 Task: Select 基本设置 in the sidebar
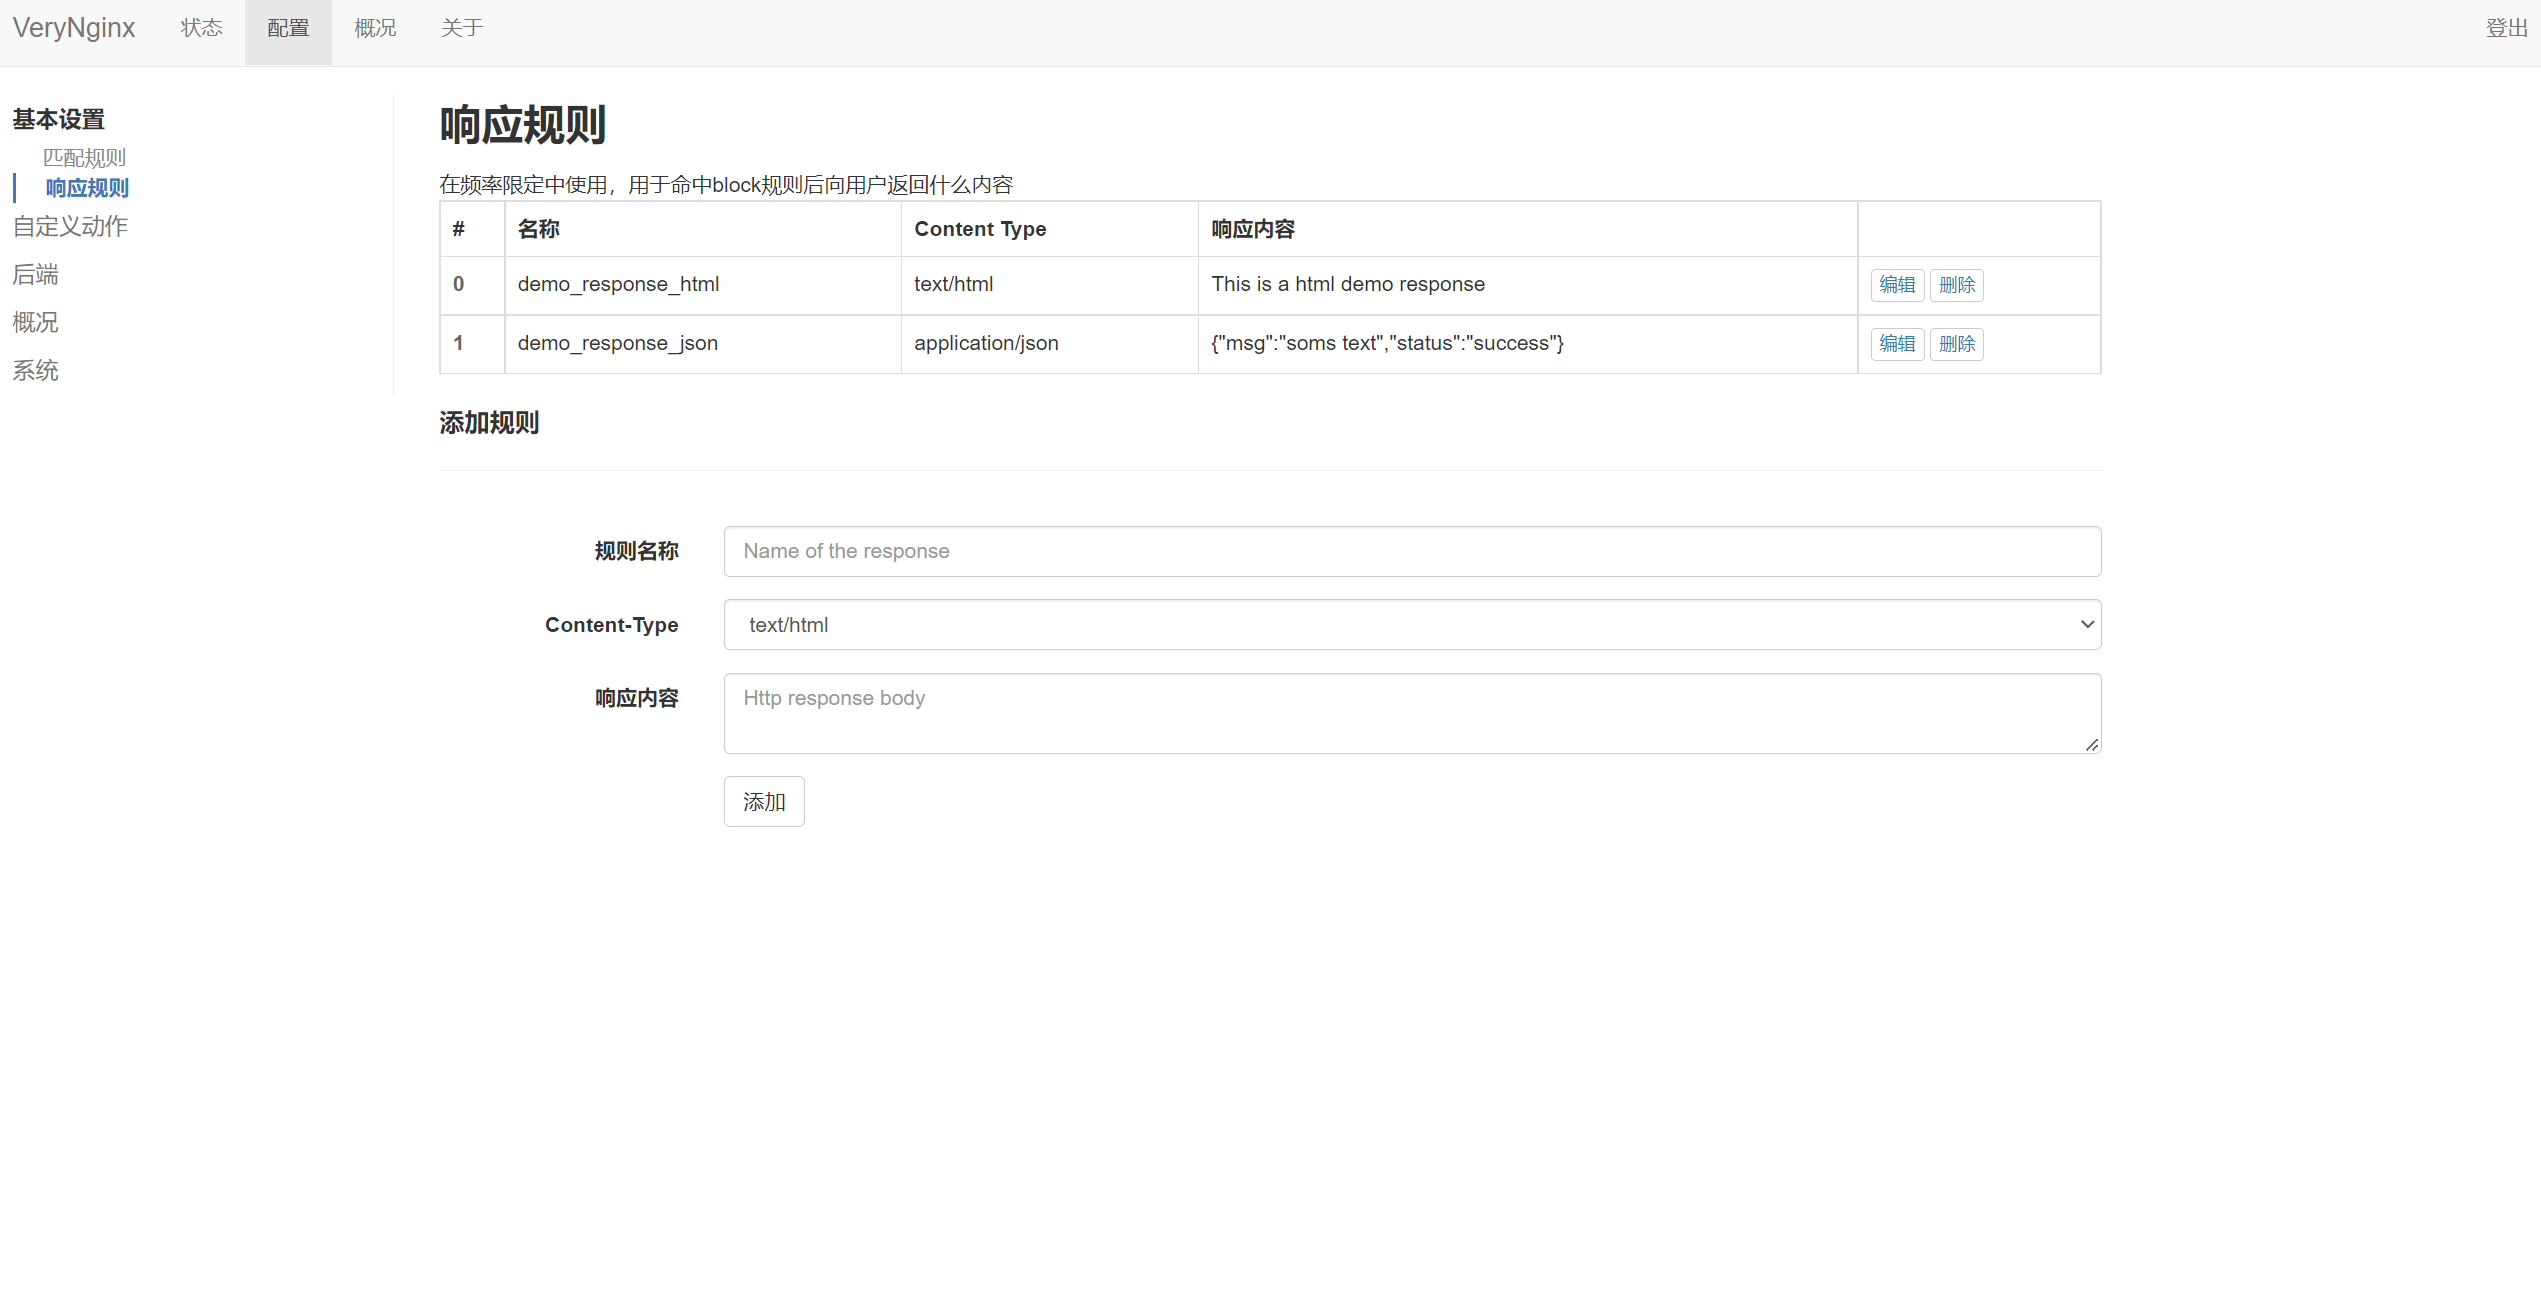[x=59, y=119]
